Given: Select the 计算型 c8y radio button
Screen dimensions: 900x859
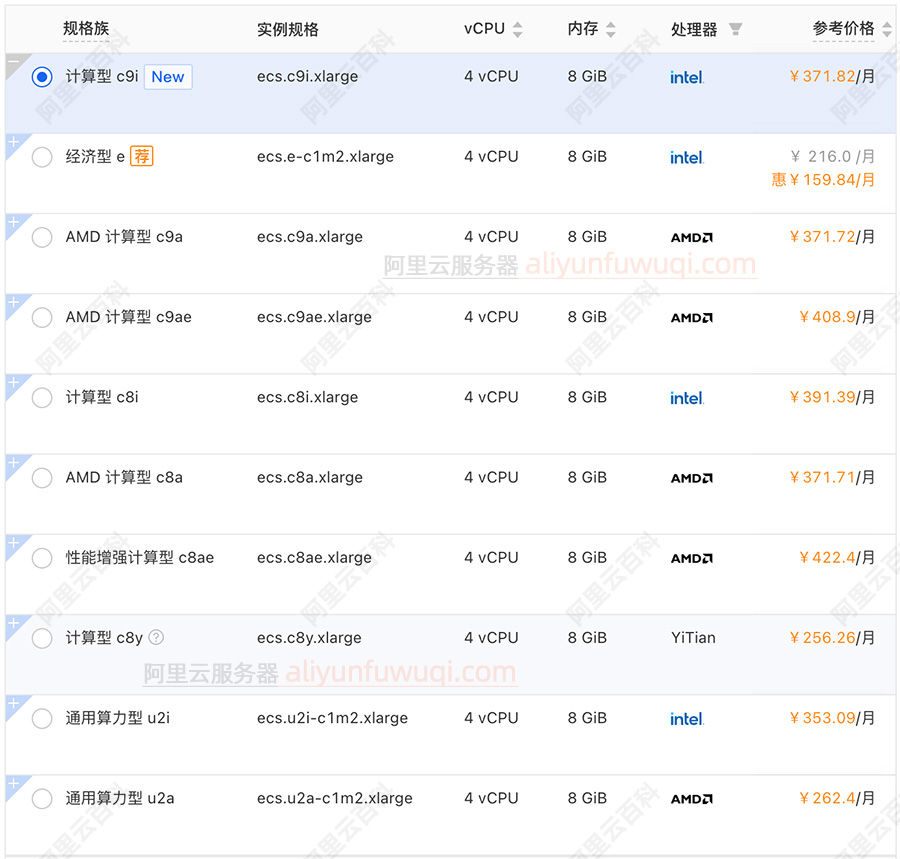Looking at the screenshot, I should click(x=42, y=638).
